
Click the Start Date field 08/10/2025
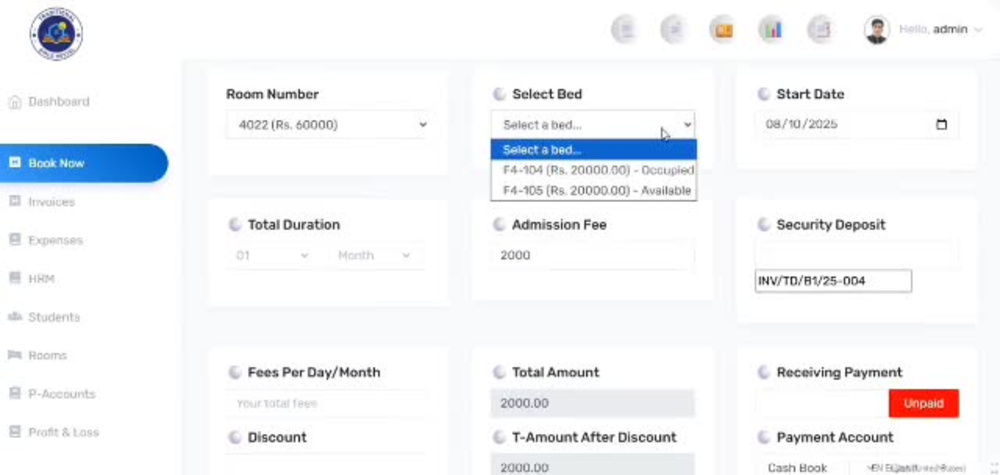[857, 125]
